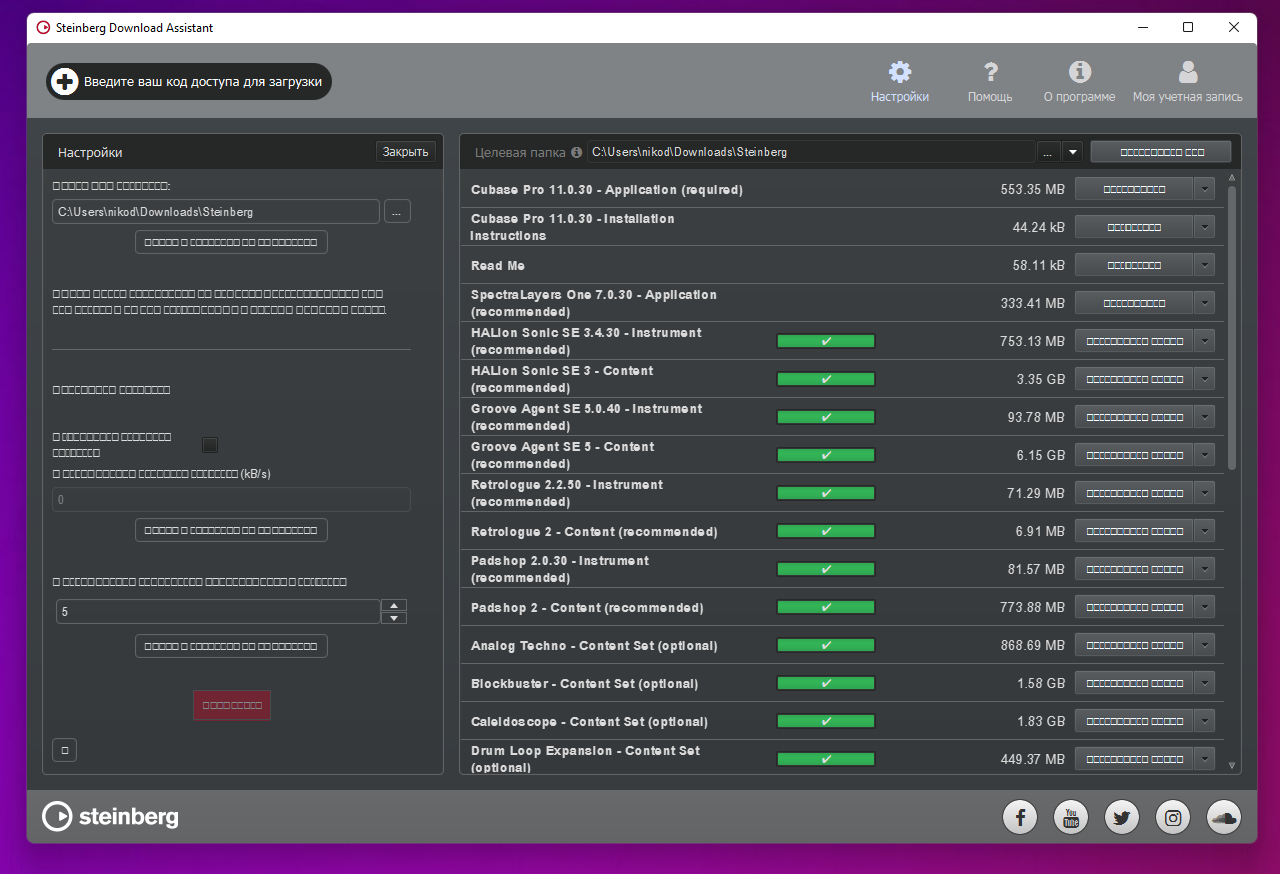Screen dimensions: 1280x874
Task: Open Помощь question mark icon
Action: point(990,72)
